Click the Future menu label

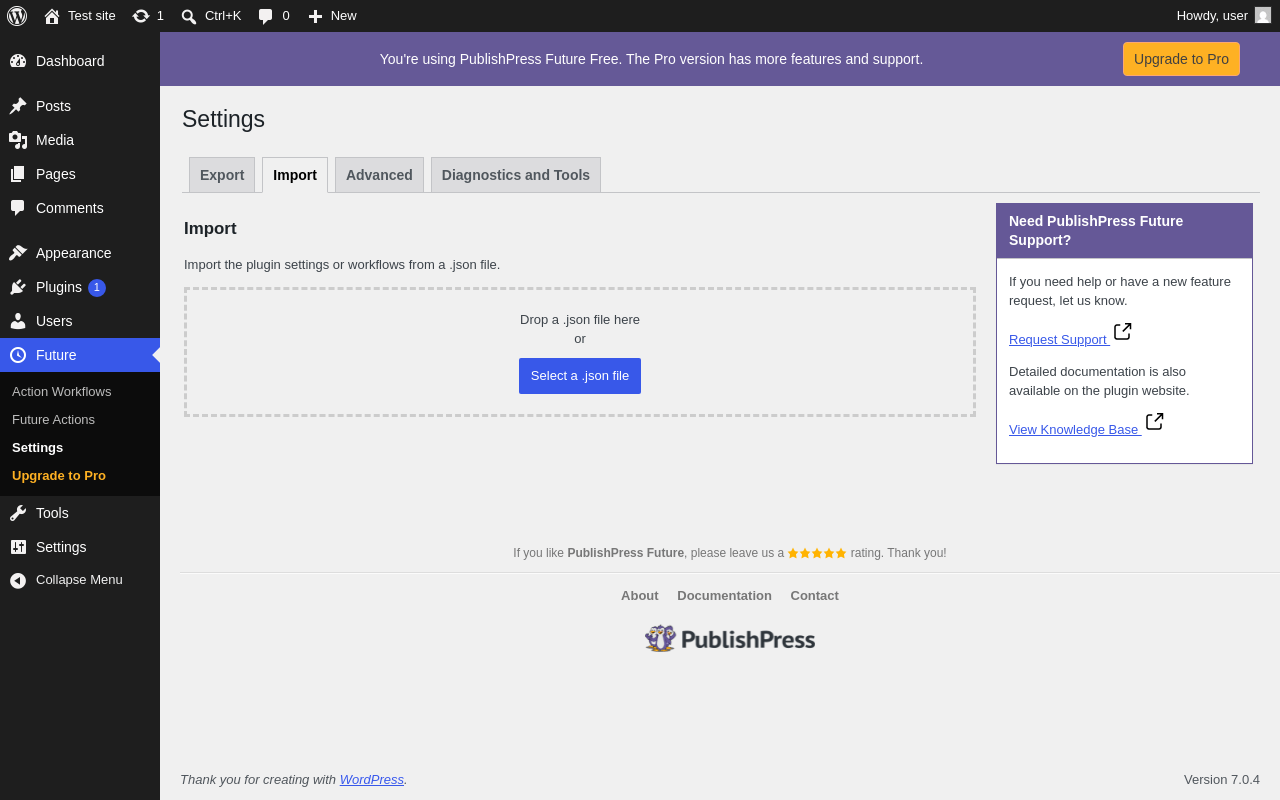point(56,355)
